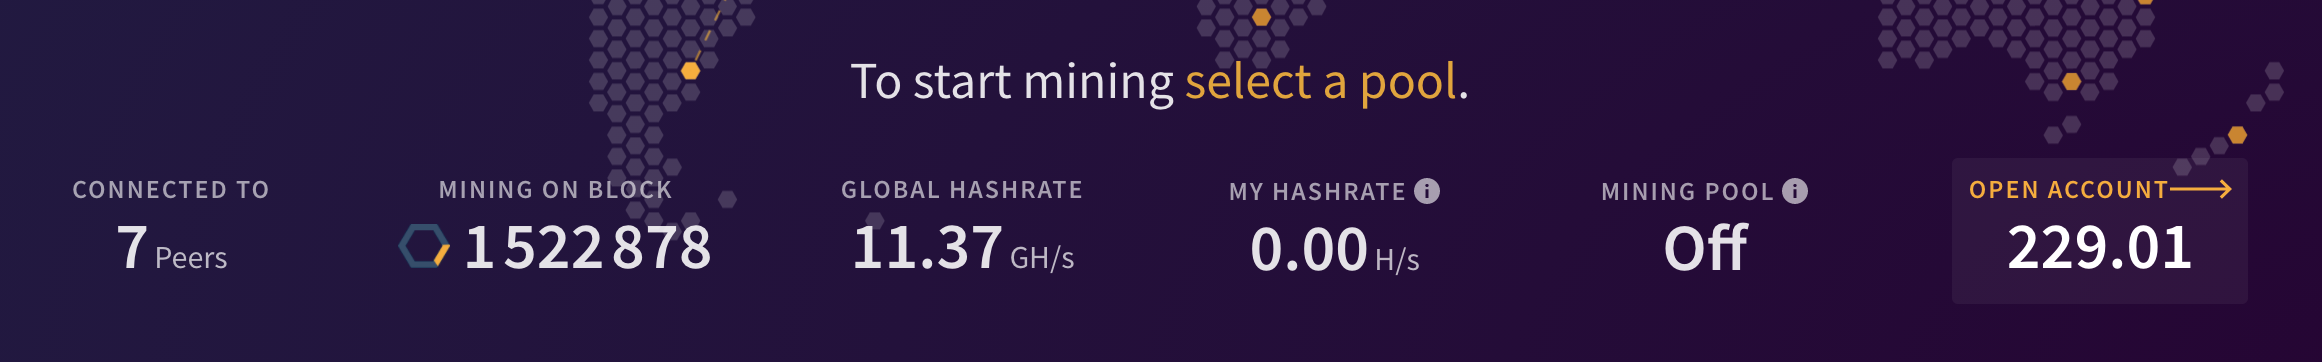Click the Connected To label
The image size is (2322, 362).
click(x=171, y=190)
